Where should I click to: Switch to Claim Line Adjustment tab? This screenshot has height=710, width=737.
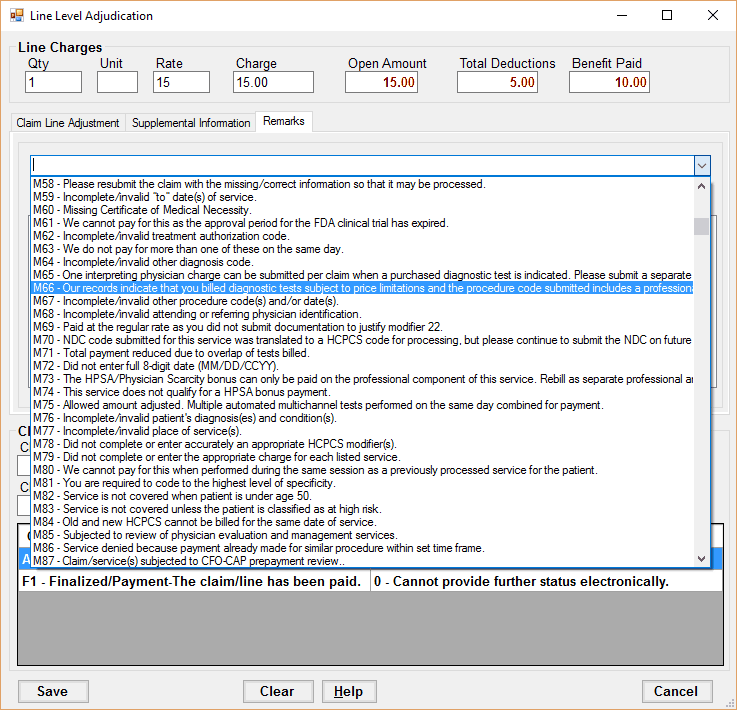68,123
